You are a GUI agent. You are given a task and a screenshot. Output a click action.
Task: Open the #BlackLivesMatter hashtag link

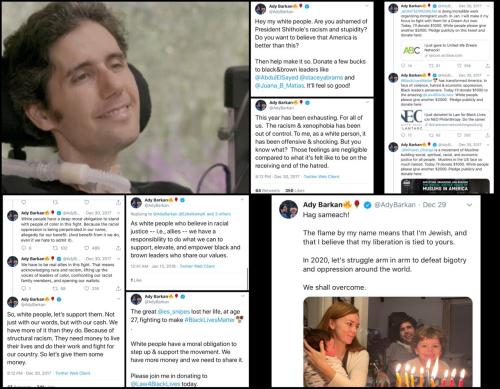click(210, 320)
